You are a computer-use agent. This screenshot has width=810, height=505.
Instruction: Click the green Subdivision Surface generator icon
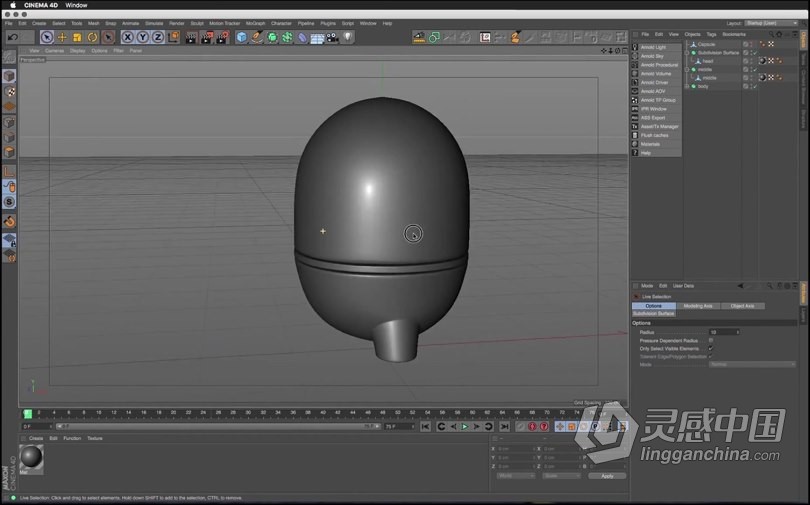pos(272,37)
